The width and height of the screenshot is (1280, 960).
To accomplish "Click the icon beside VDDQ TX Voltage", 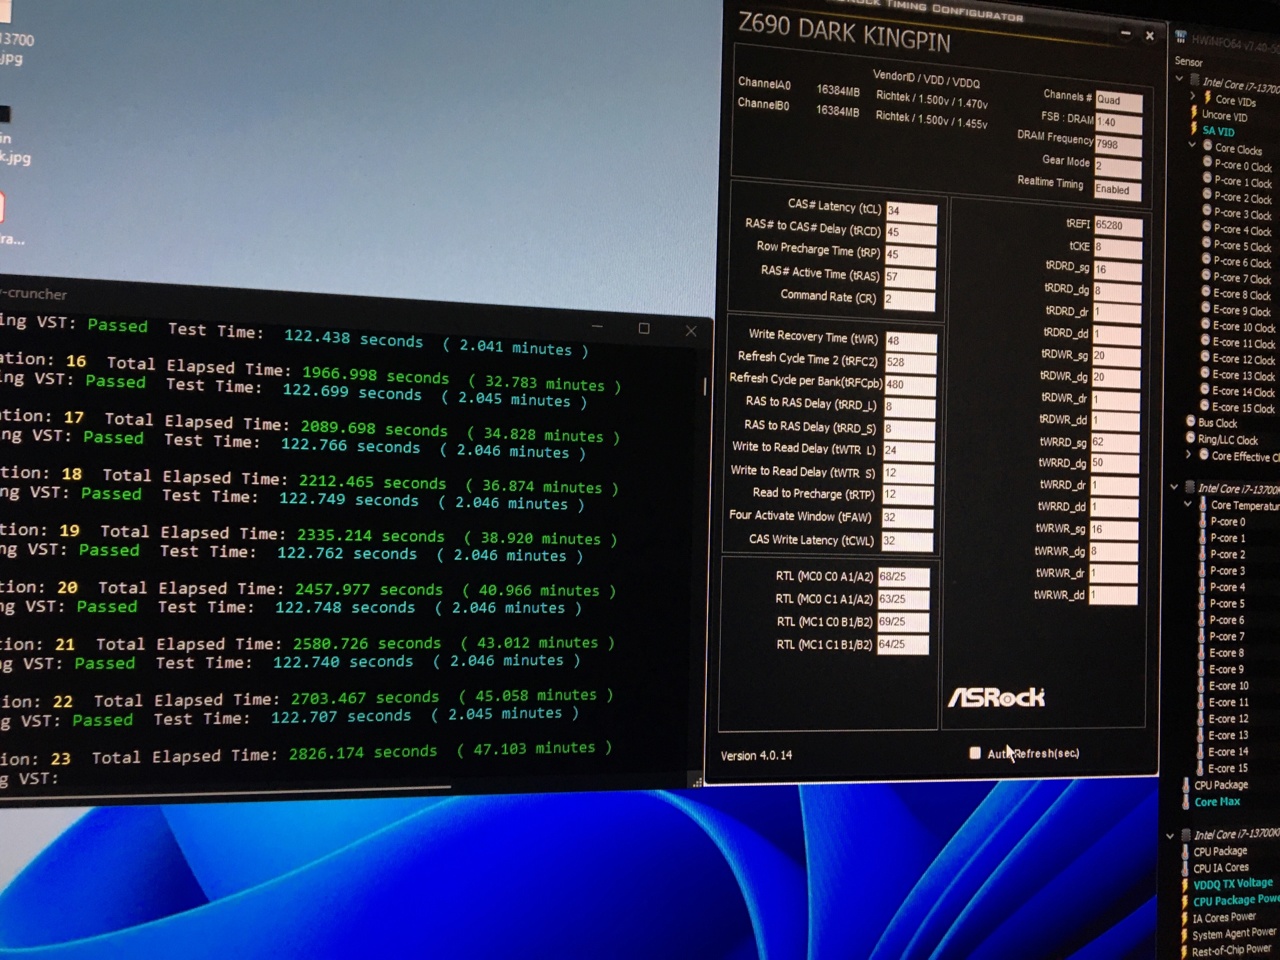I will 1186,885.
